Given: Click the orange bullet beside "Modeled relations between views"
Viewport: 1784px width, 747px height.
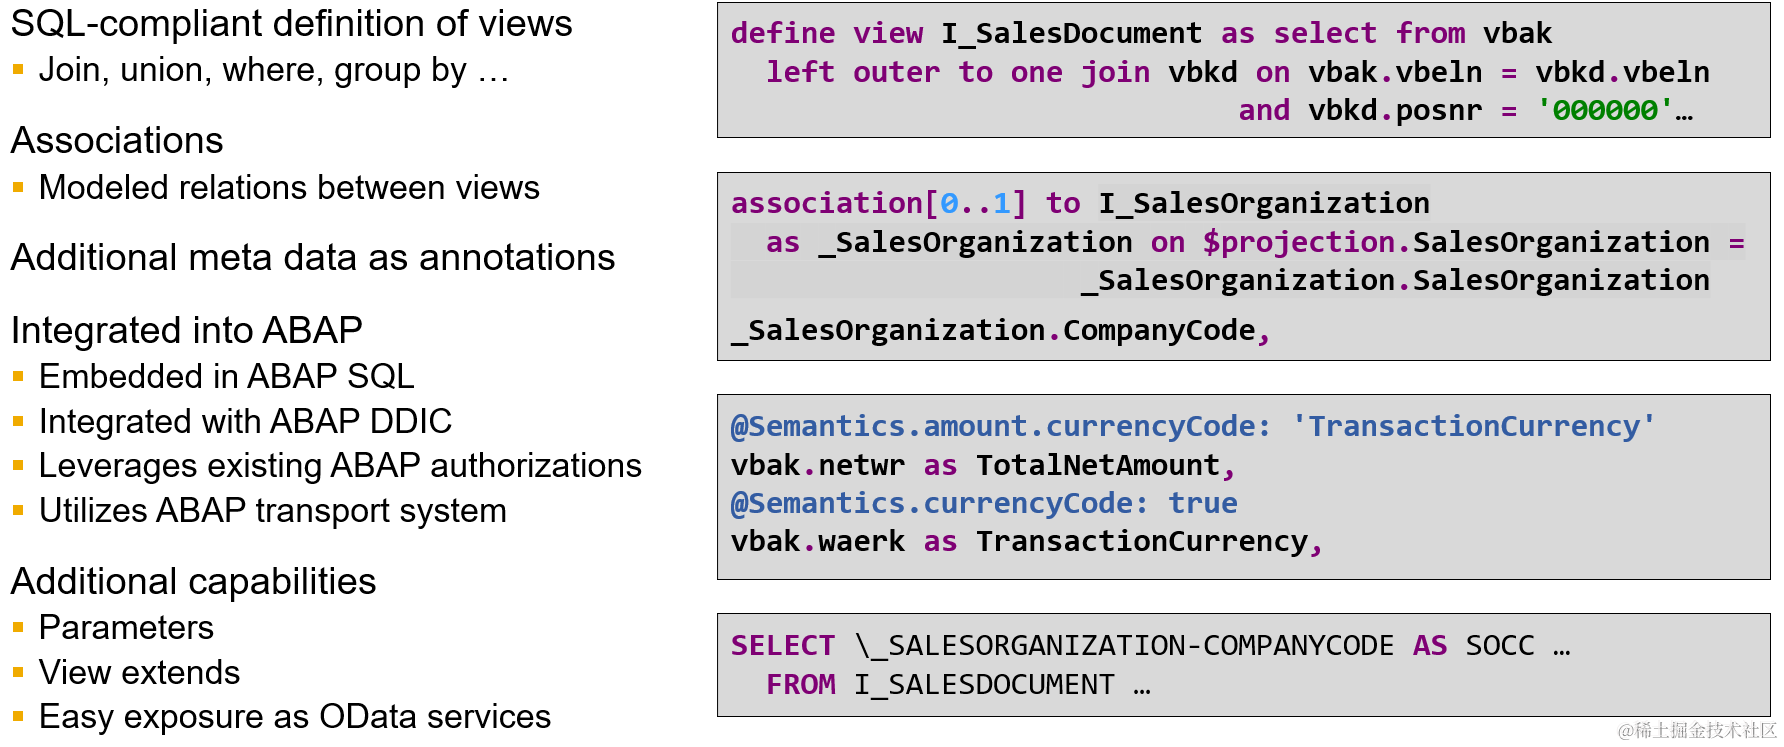Looking at the screenshot, I should click(x=18, y=187).
